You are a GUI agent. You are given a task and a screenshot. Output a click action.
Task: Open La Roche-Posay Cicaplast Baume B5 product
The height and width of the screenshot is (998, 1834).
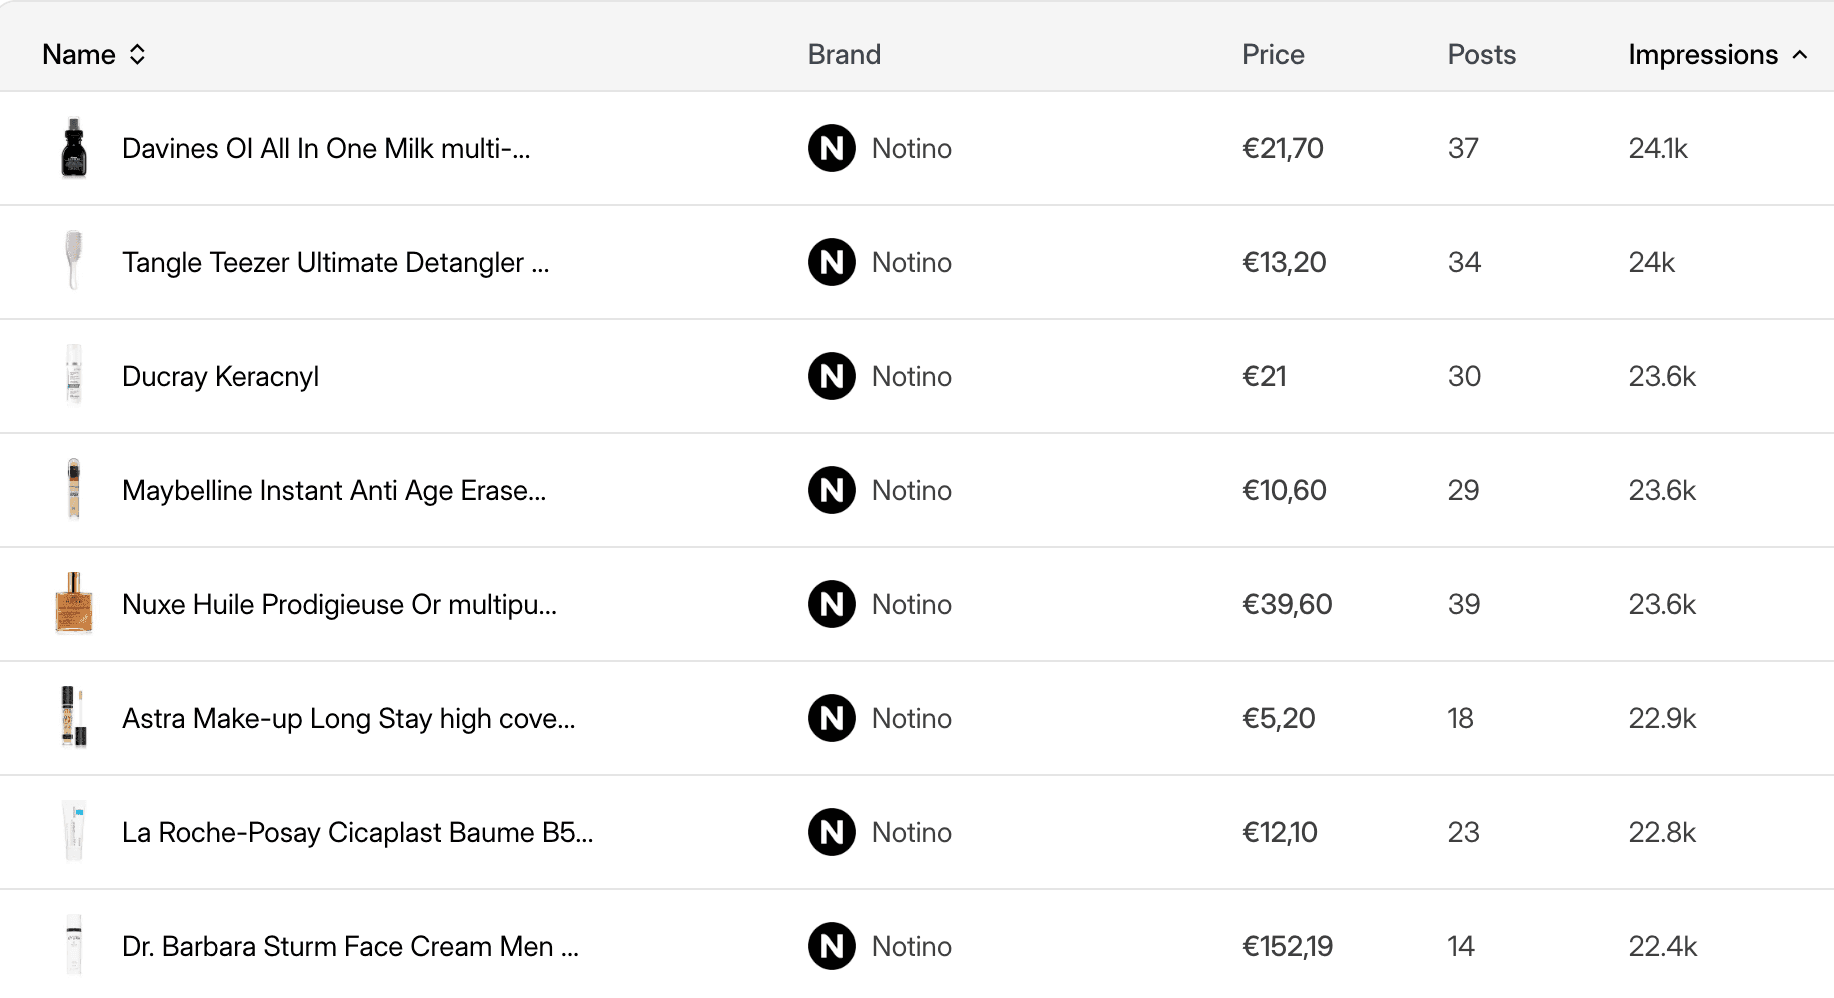[357, 832]
